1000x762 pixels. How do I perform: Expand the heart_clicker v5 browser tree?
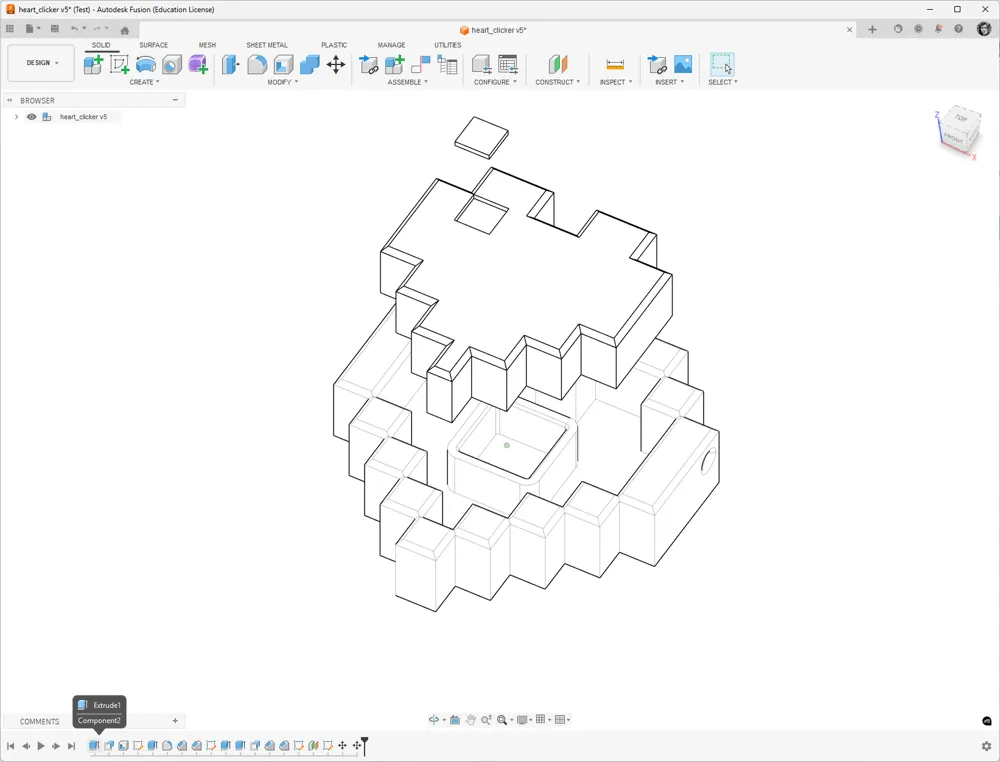16,117
